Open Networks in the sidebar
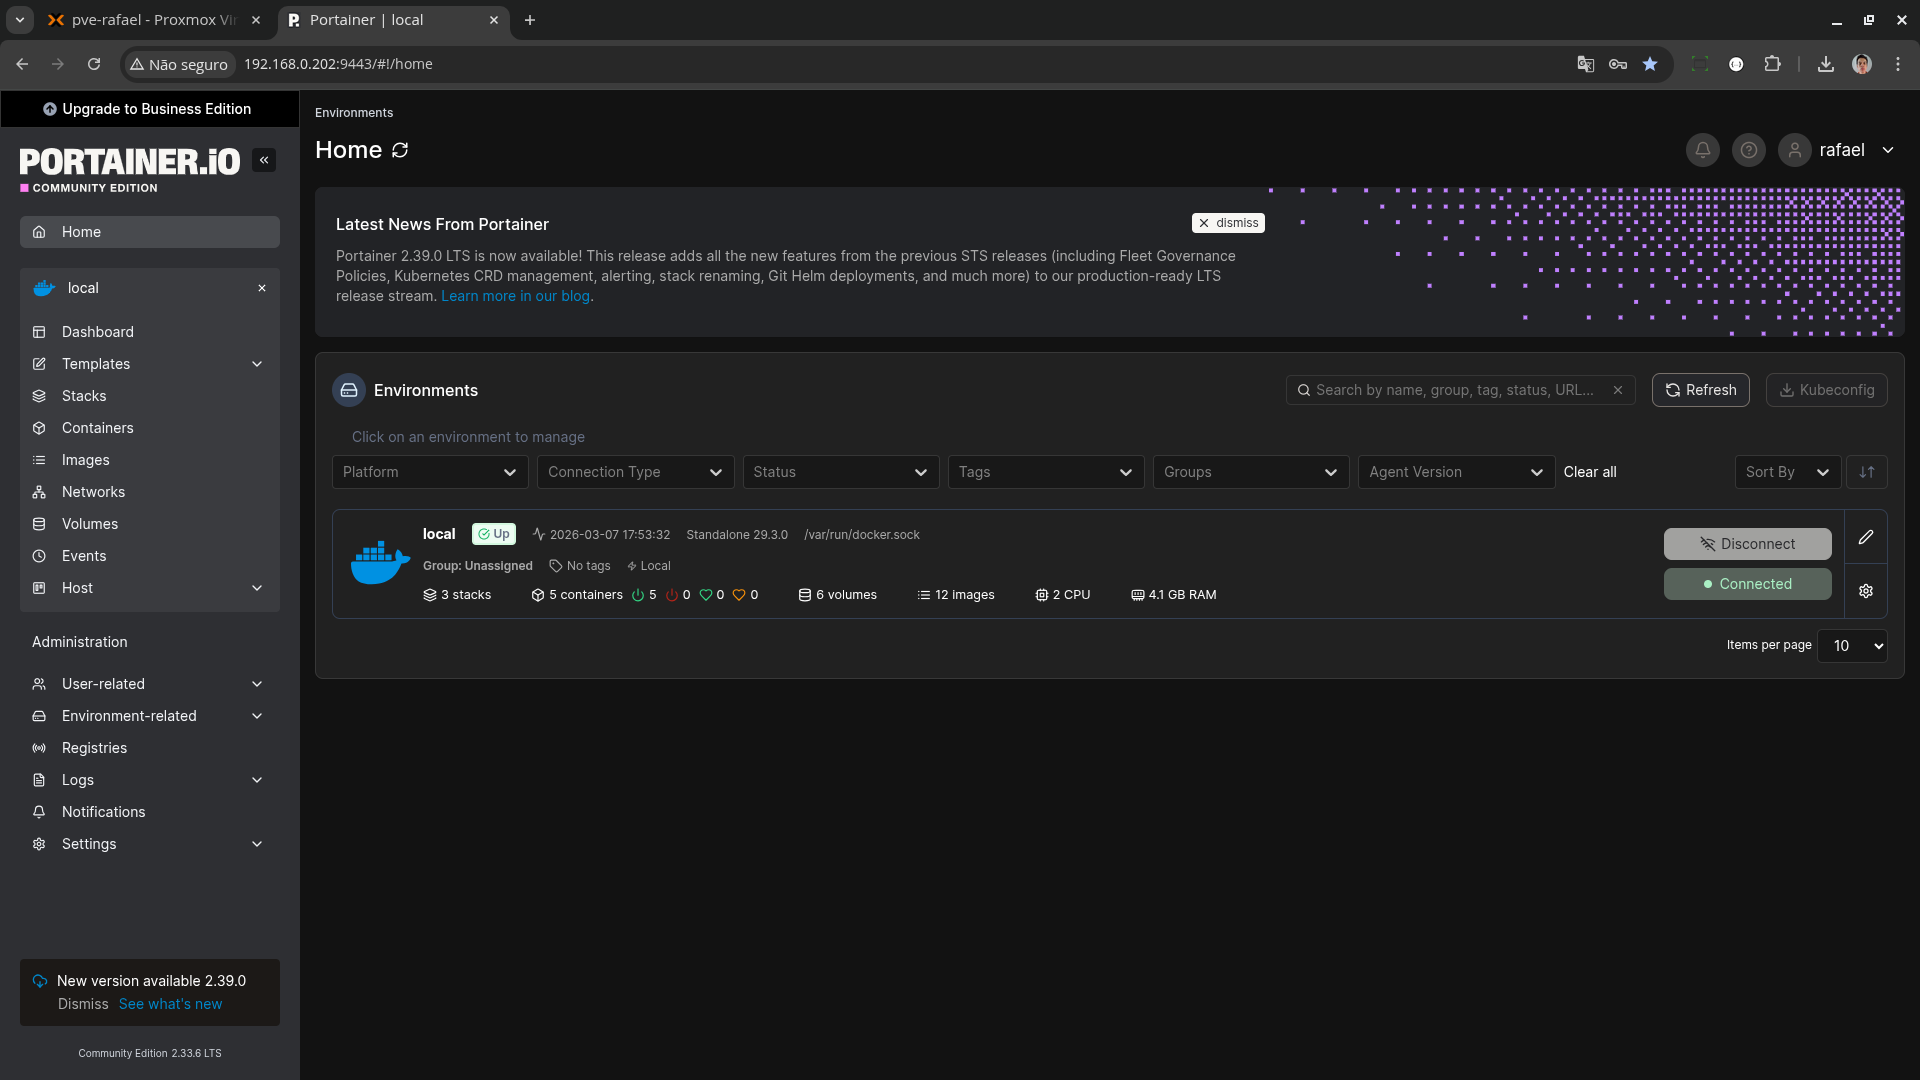The image size is (1920, 1080). click(150, 492)
